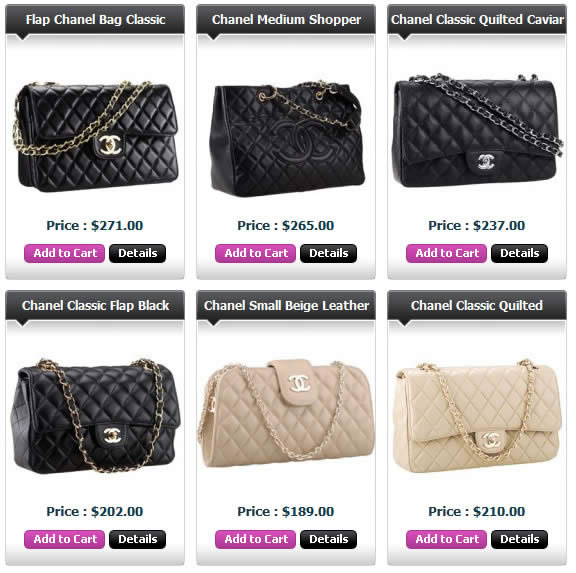Open details for $210 Chanel Classic Quilted
The height and width of the screenshot is (573, 576).
point(519,539)
